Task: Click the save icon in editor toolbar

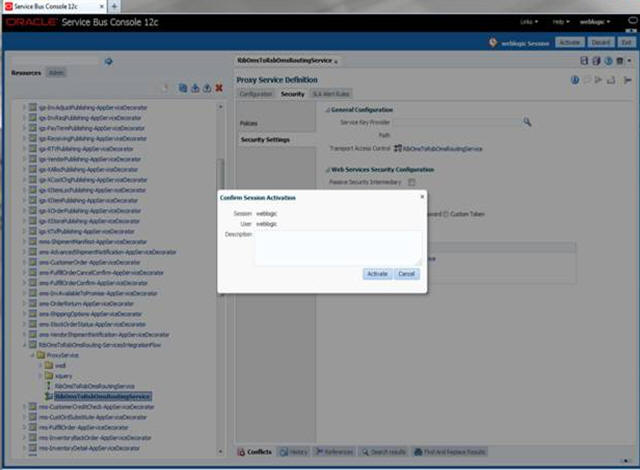Action: (x=584, y=61)
